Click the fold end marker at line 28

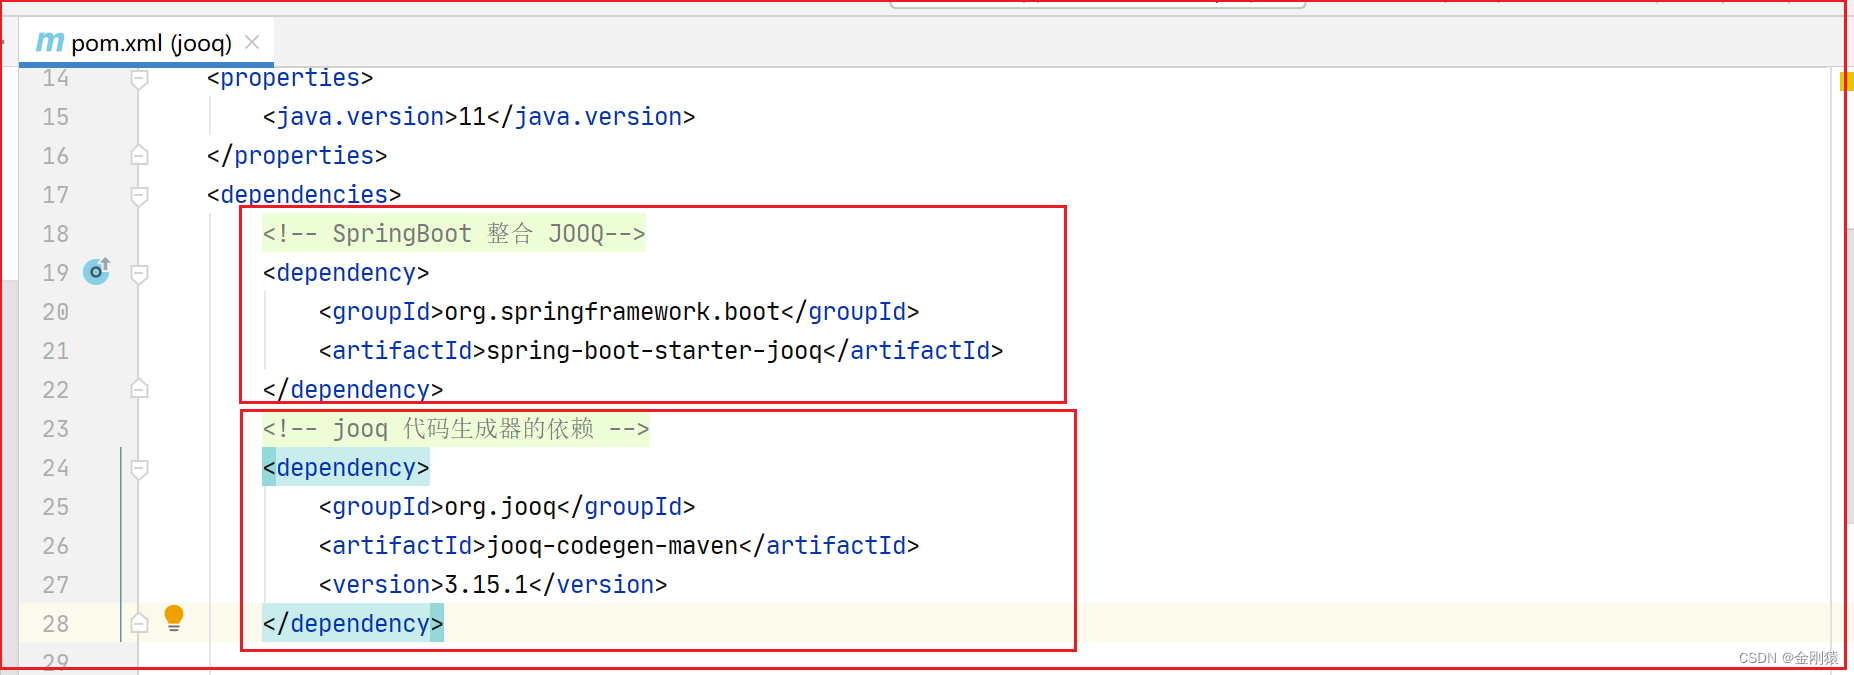139,622
